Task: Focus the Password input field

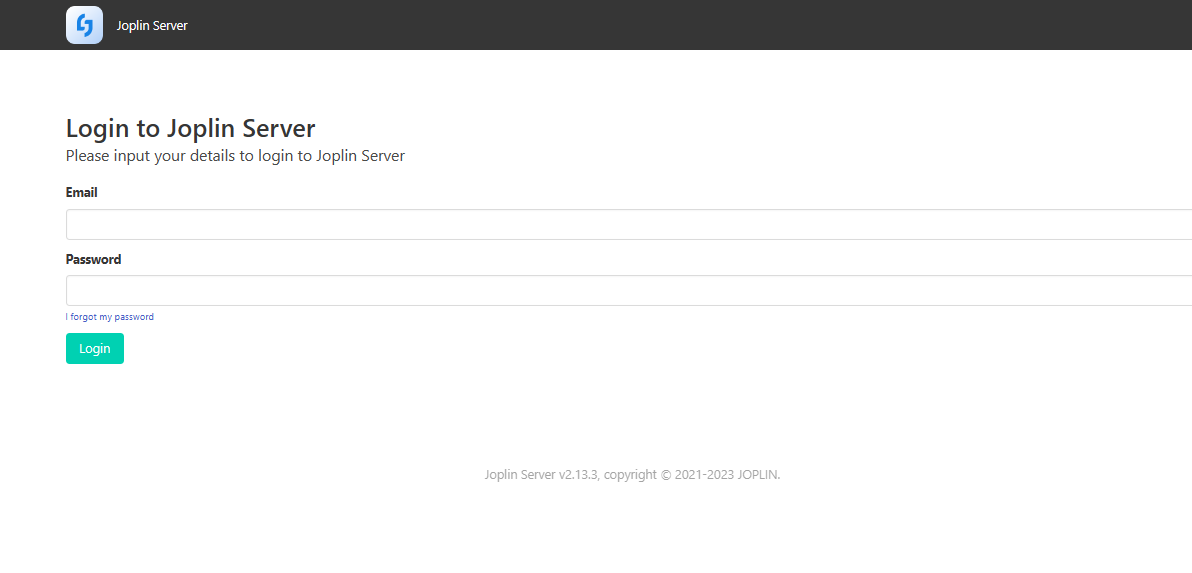Action: coord(629,290)
